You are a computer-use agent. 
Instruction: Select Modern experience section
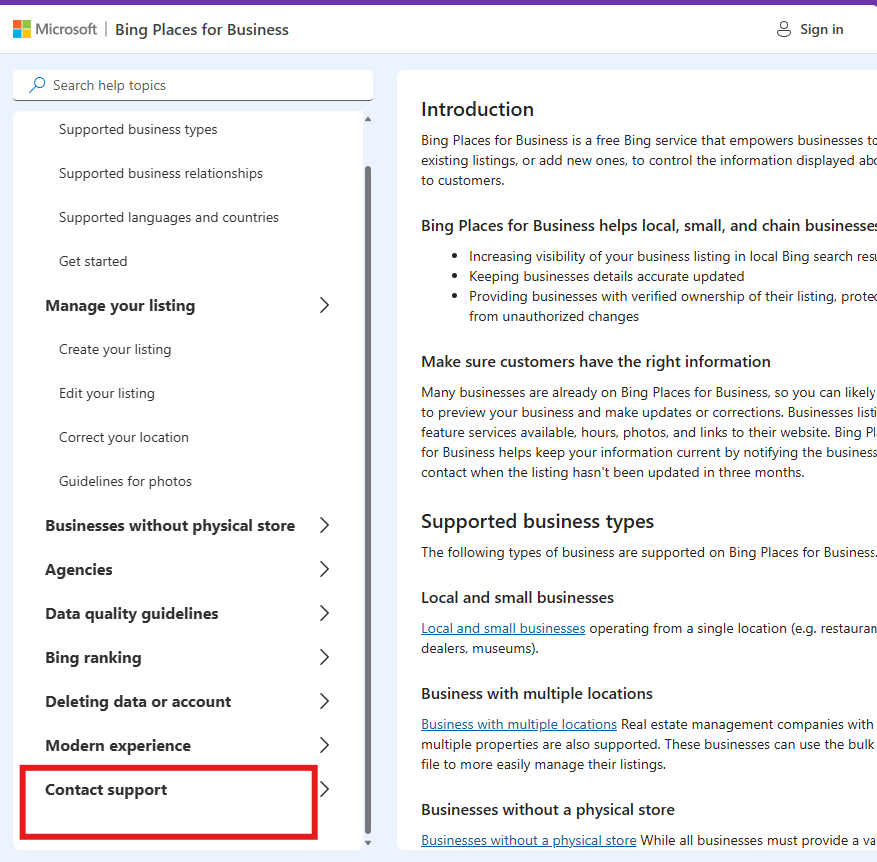click(x=118, y=746)
